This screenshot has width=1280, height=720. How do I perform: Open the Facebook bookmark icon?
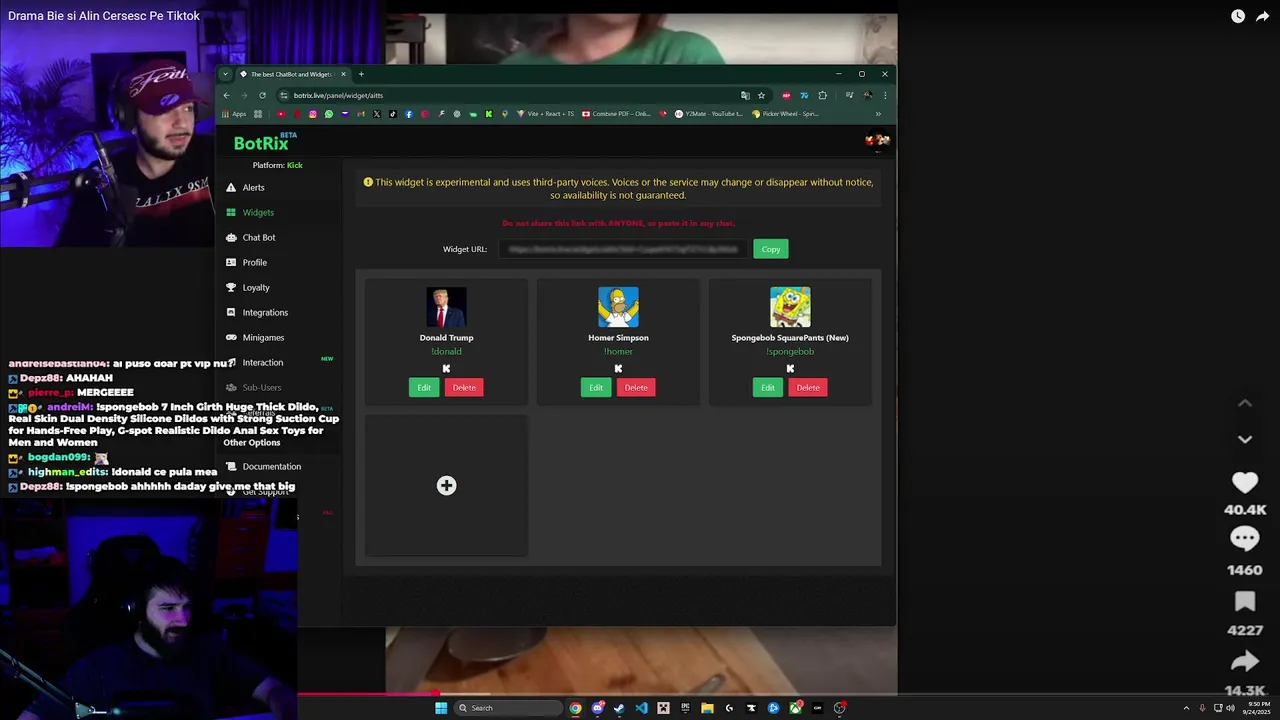point(409,114)
